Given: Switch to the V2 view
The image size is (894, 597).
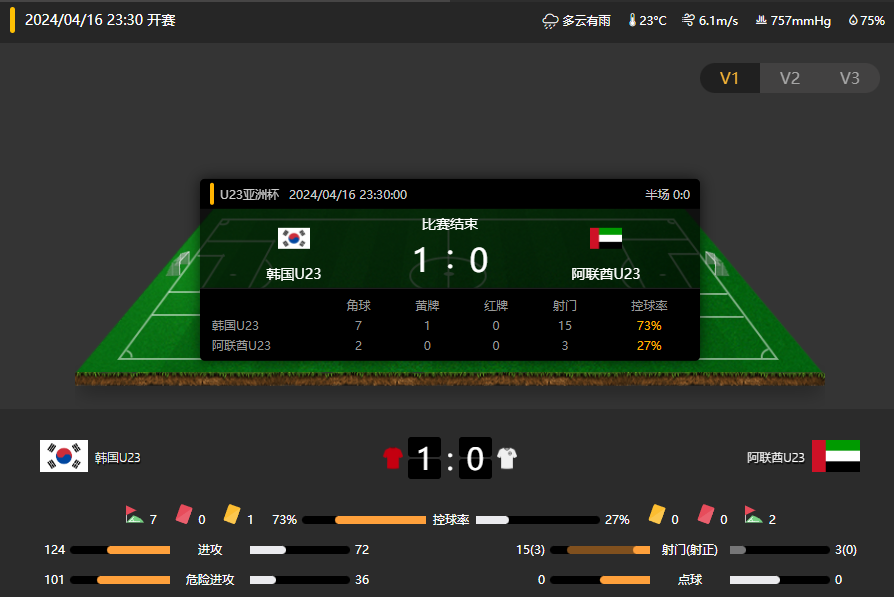Looking at the screenshot, I should pos(790,78).
